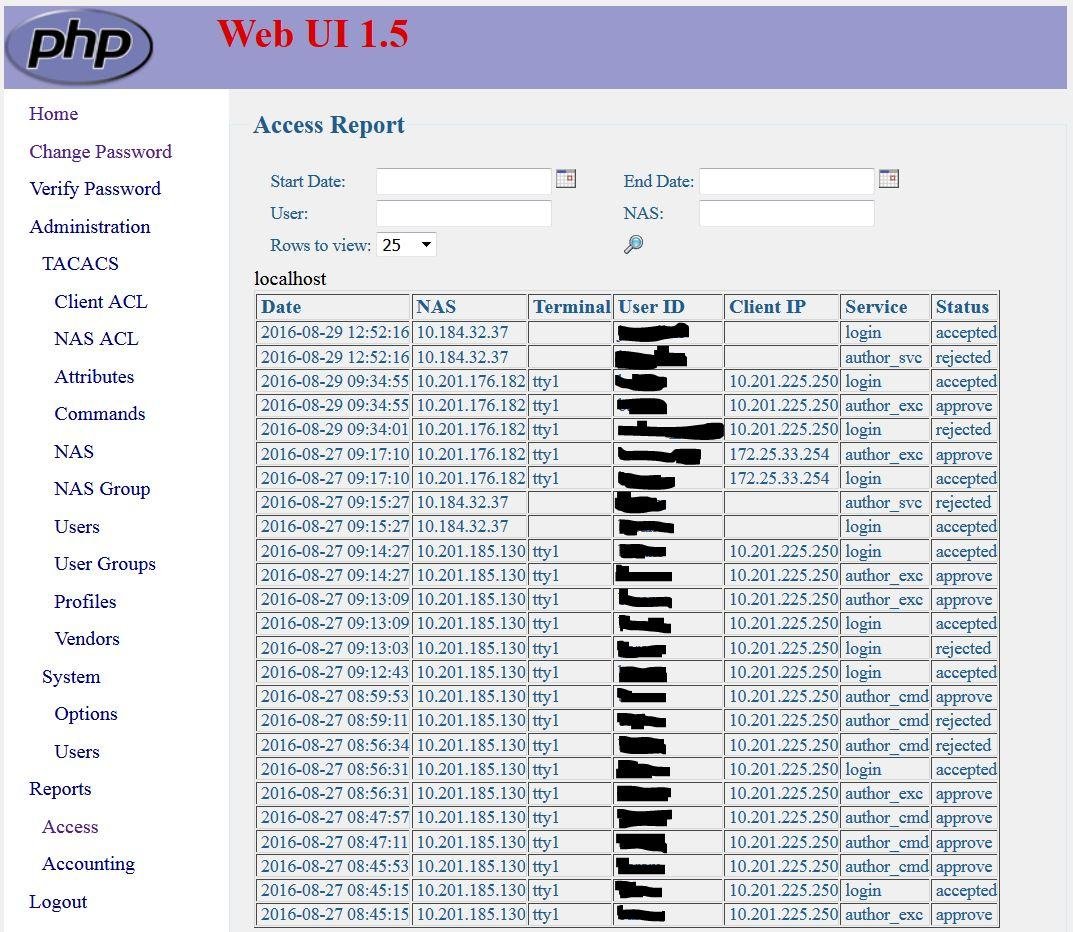This screenshot has width=1073, height=932.
Task: Log out of Web UI
Action: pos(58,901)
